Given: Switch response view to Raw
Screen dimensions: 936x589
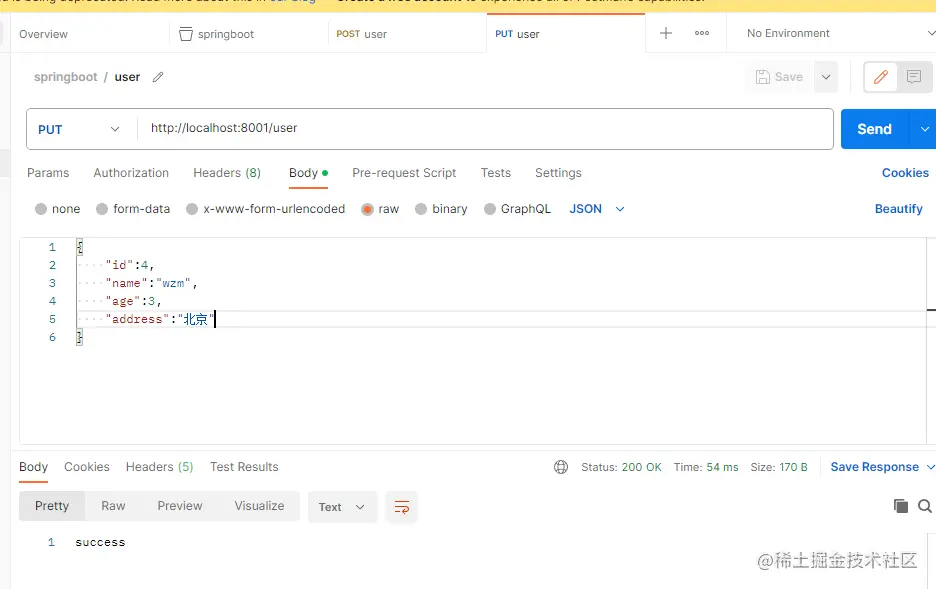Looking at the screenshot, I should pyautogui.click(x=113, y=506).
